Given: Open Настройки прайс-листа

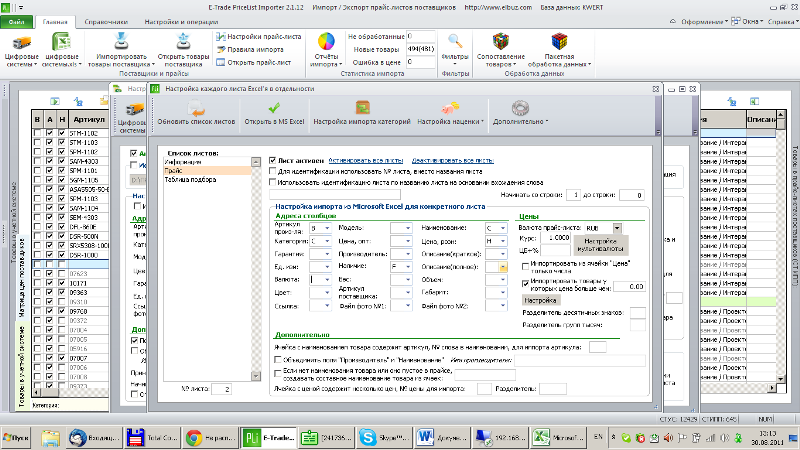Looking at the screenshot, I should [x=259, y=36].
